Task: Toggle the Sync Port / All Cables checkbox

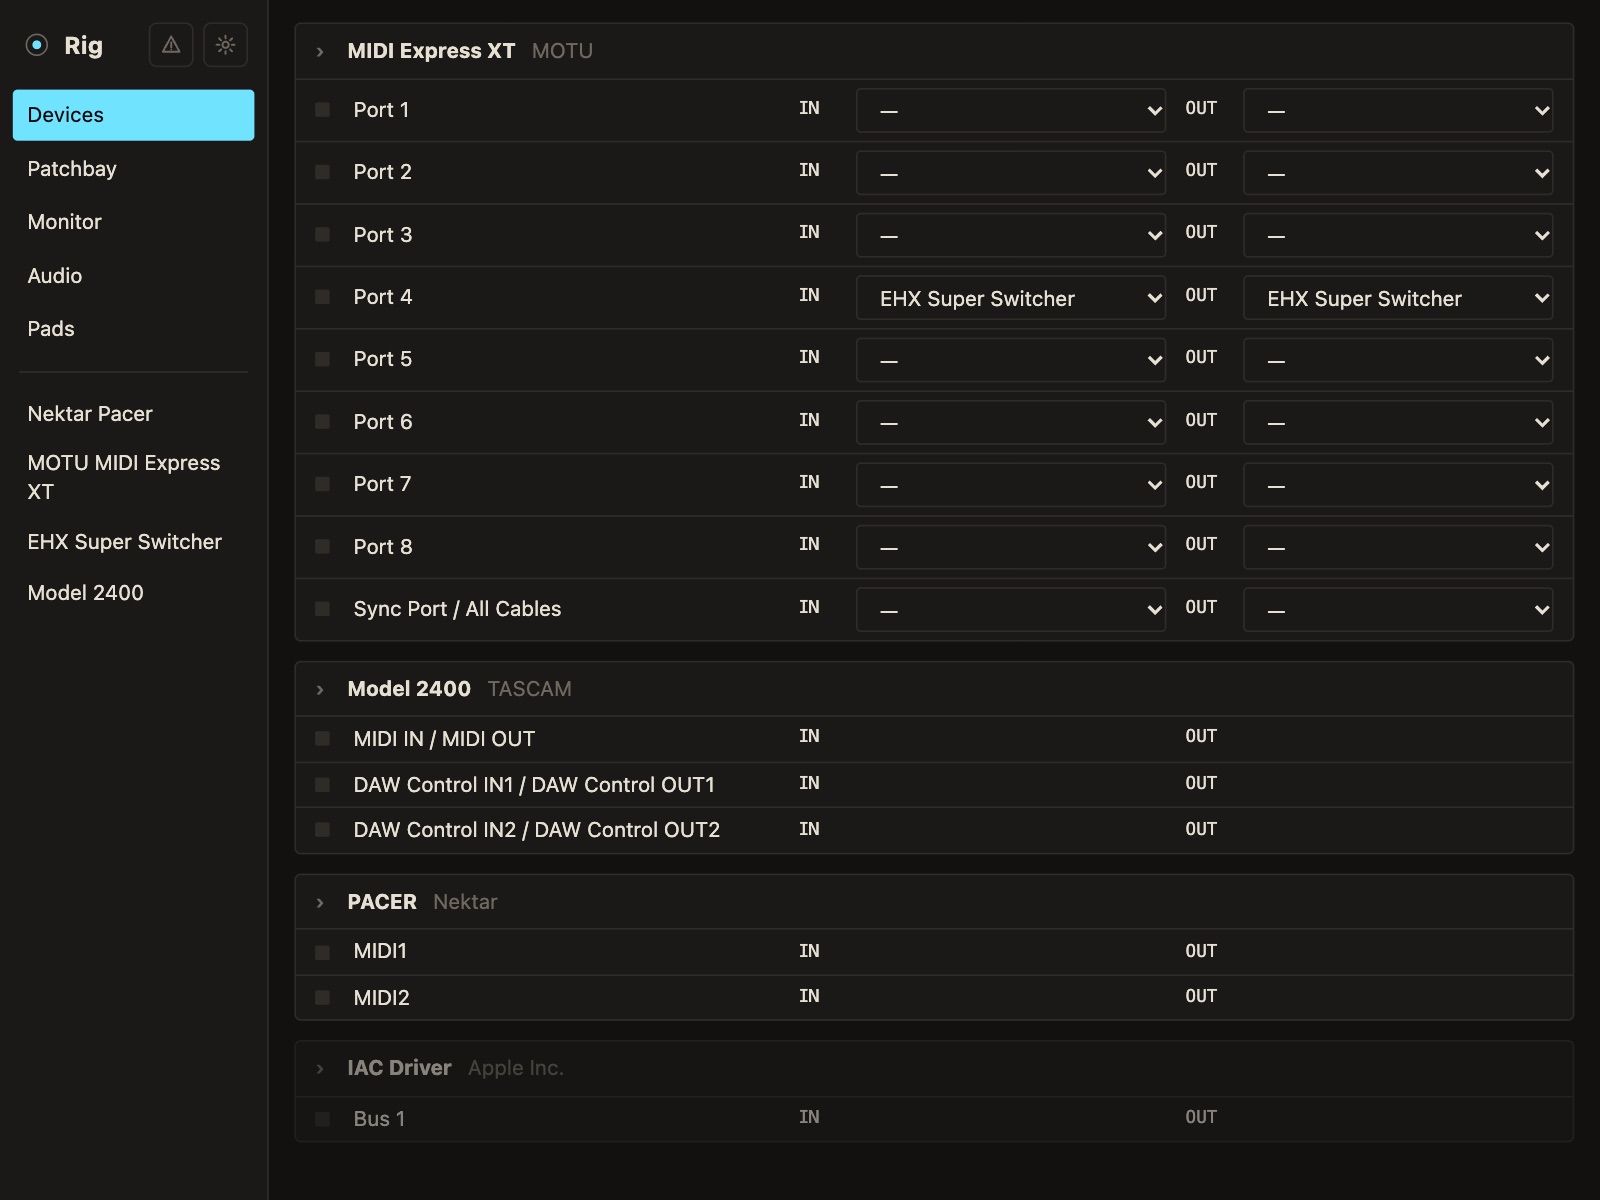Action: (x=322, y=609)
